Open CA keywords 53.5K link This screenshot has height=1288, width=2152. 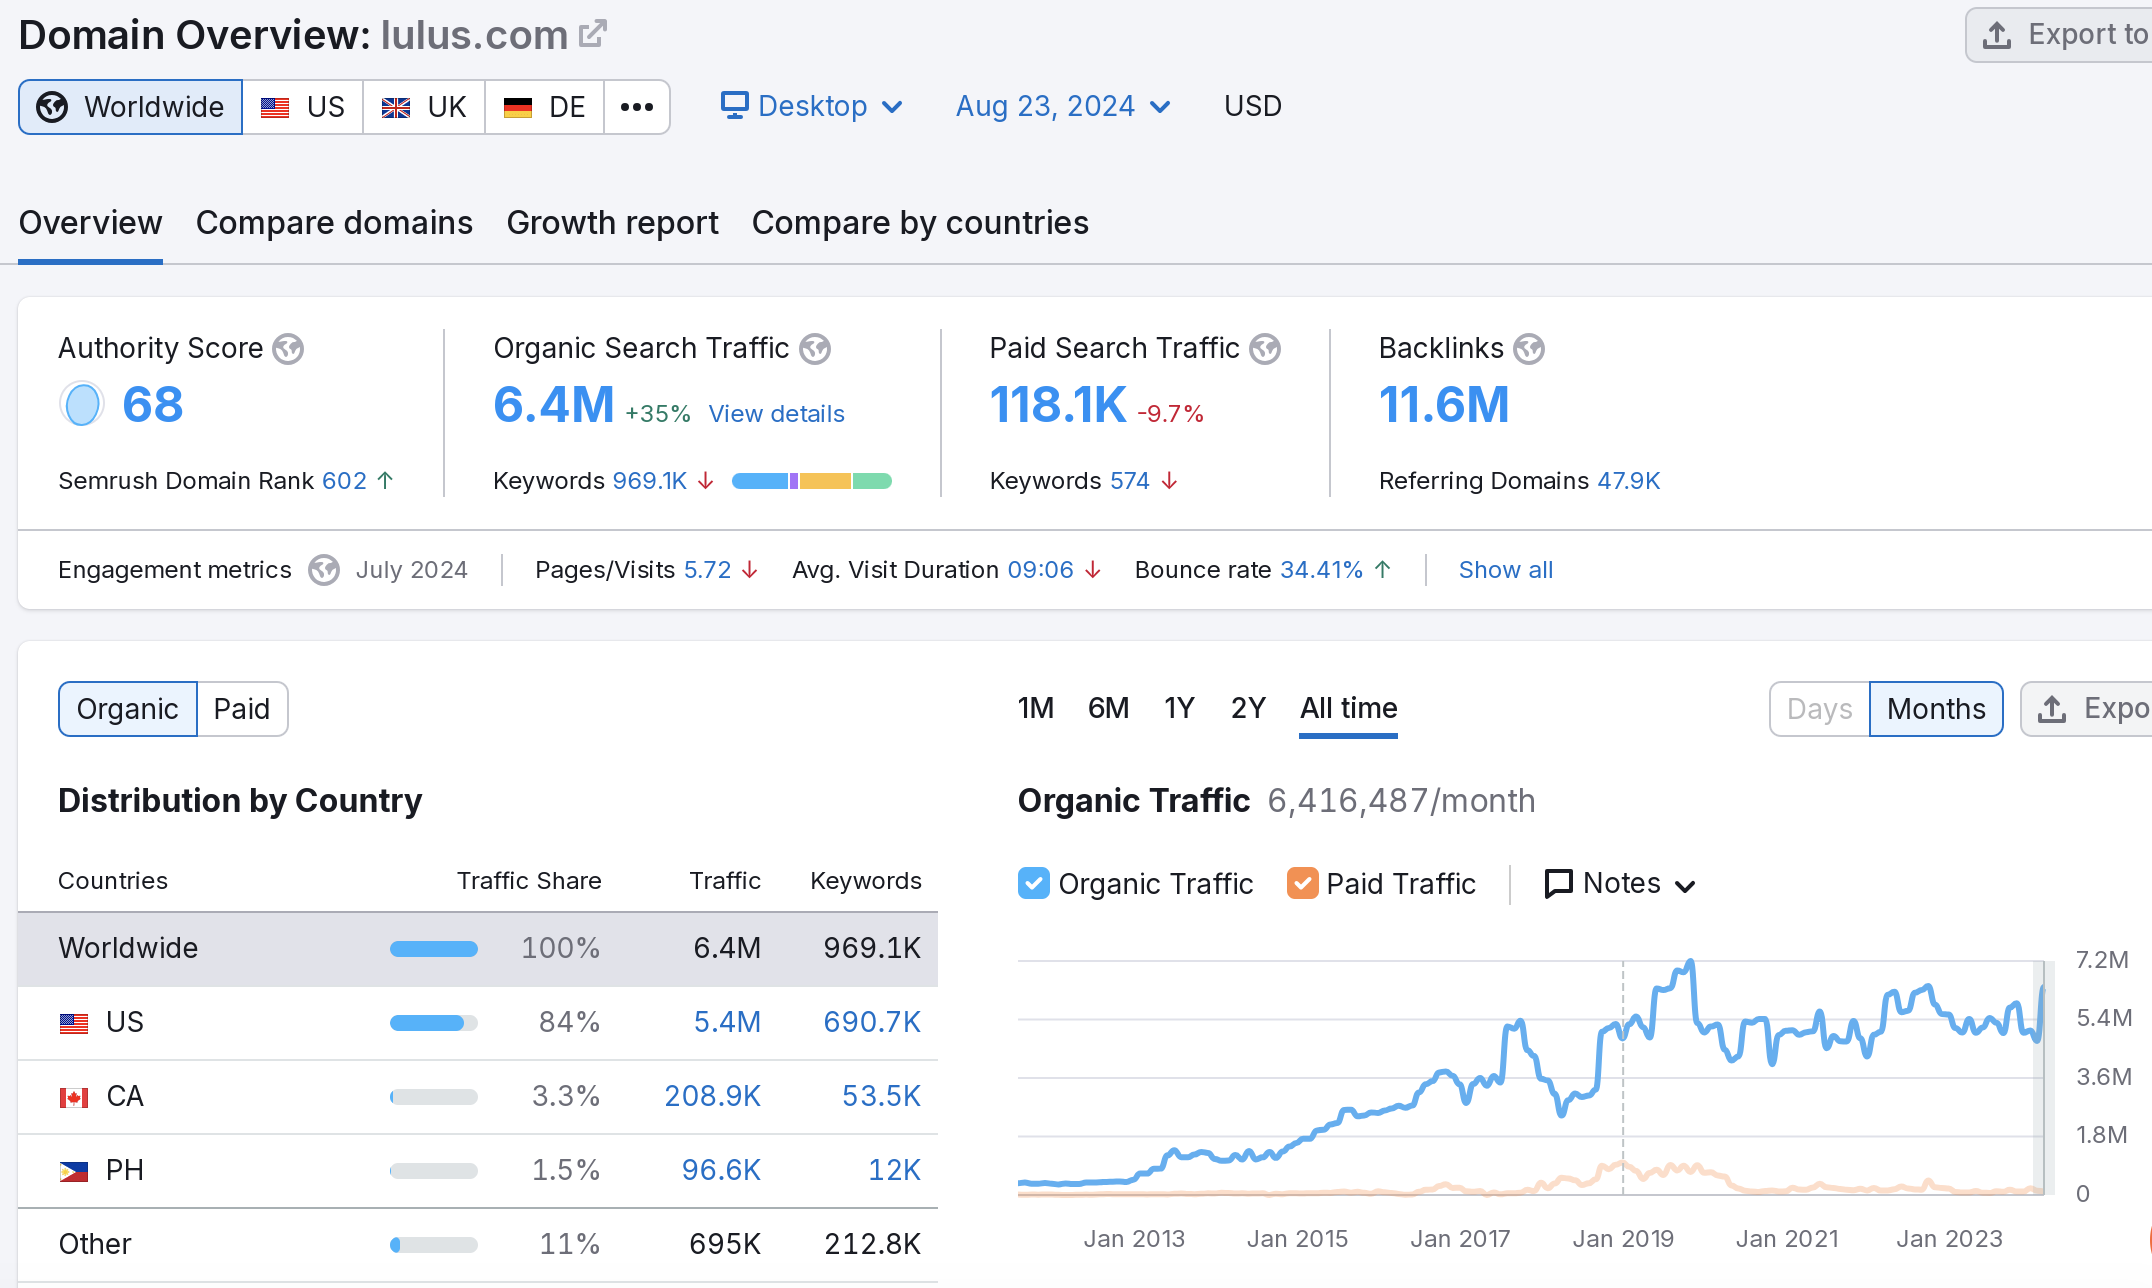(881, 1097)
